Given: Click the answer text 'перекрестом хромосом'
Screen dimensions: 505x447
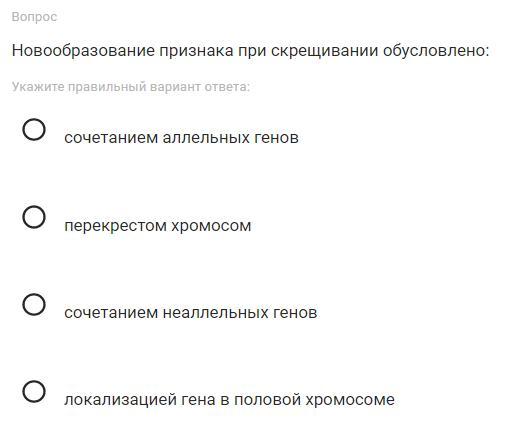Looking at the screenshot, I should click(158, 226).
